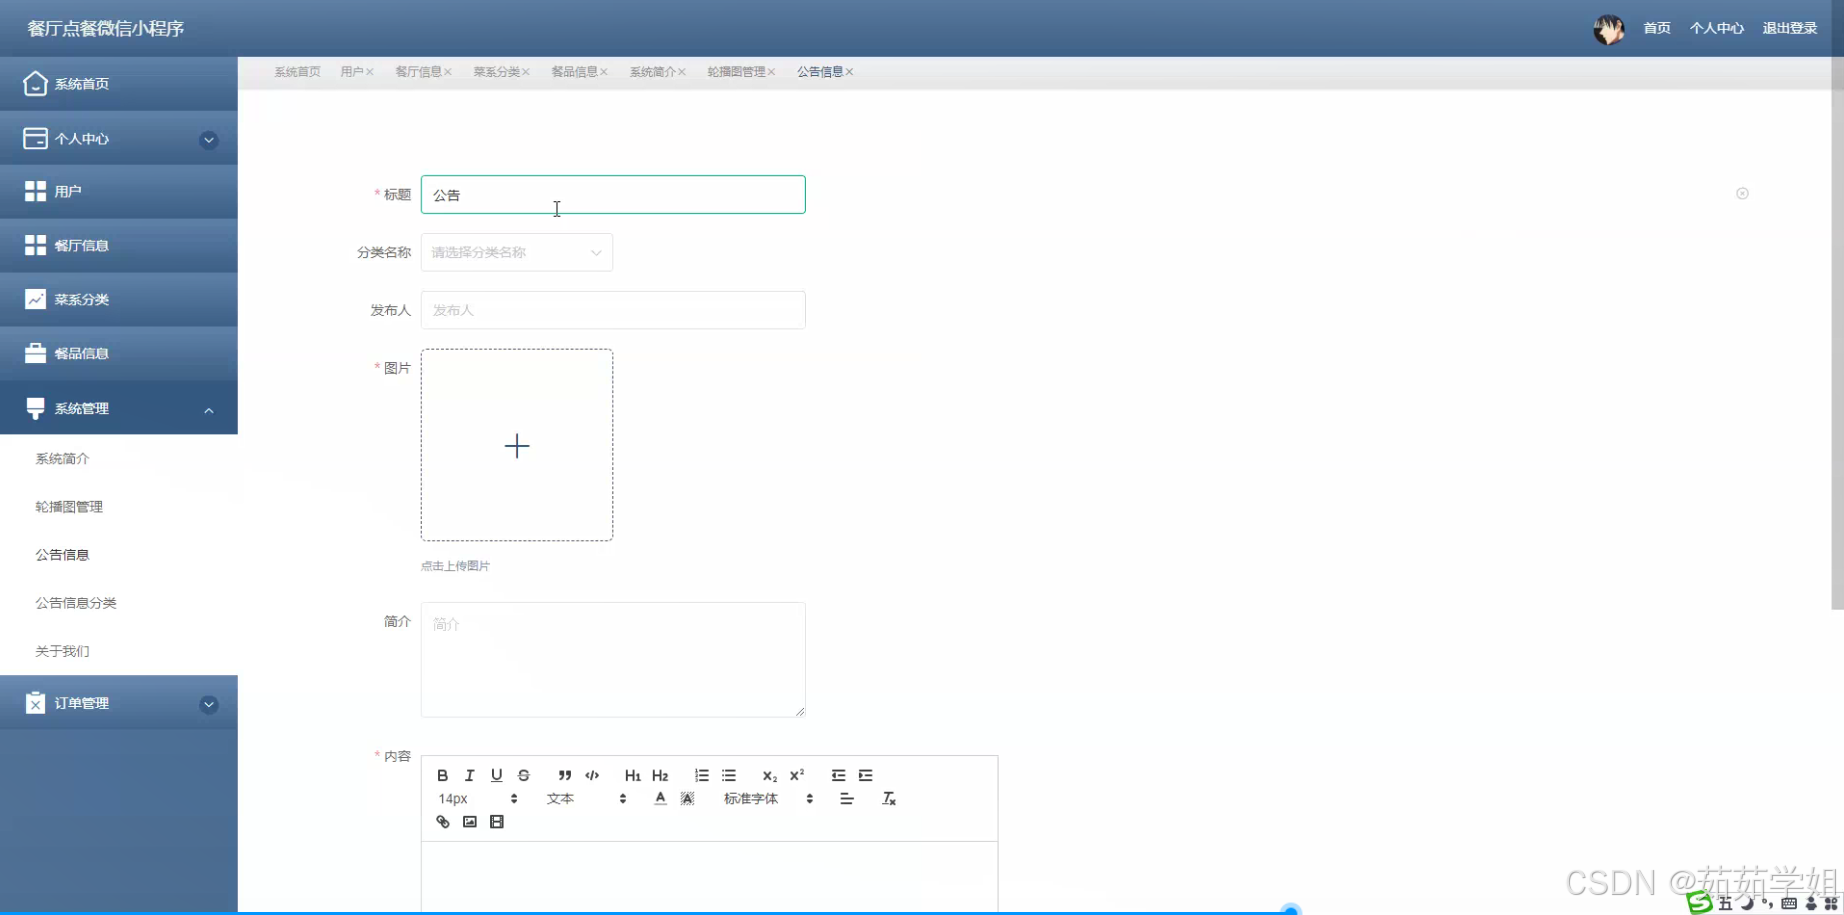Screen dimensions: 1844x915
Task: Switch to the 轮播图管理 tab
Action: point(736,72)
